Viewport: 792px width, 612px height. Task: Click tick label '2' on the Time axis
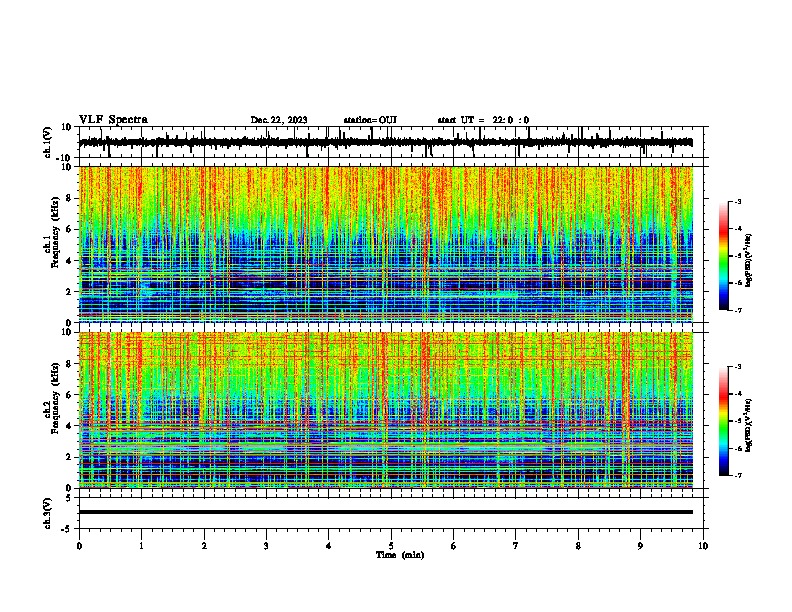click(x=204, y=546)
